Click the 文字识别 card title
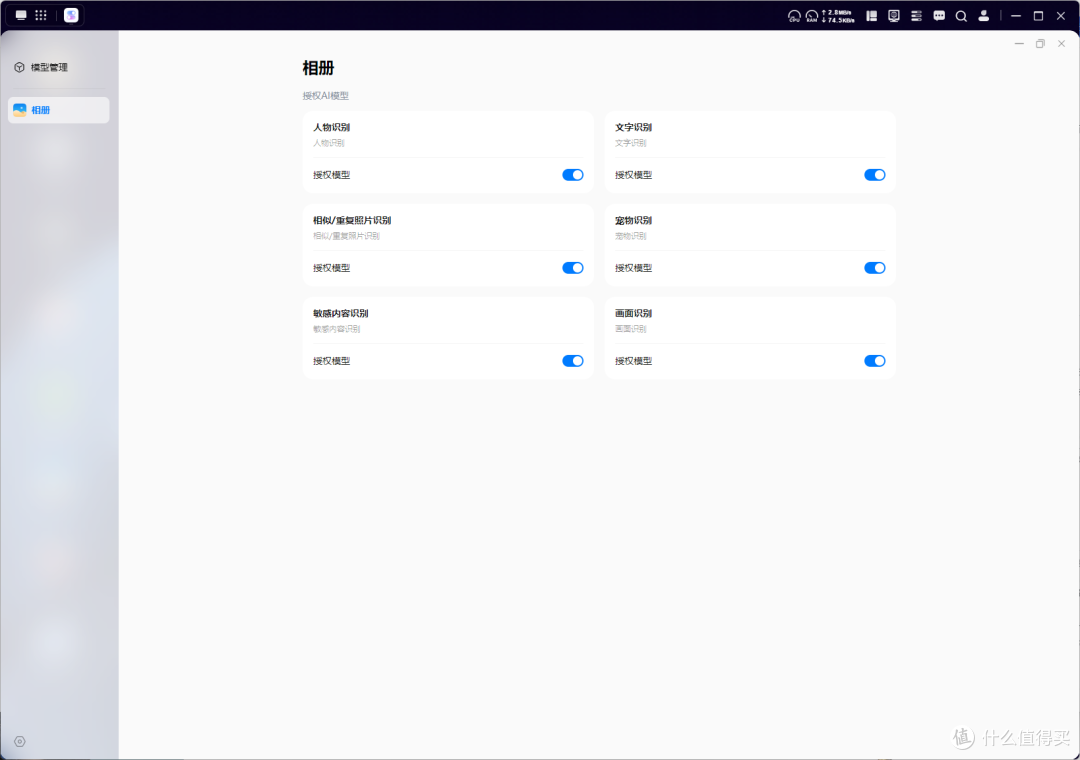Screen dimensions: 1080x760 [x=633, y=127]
